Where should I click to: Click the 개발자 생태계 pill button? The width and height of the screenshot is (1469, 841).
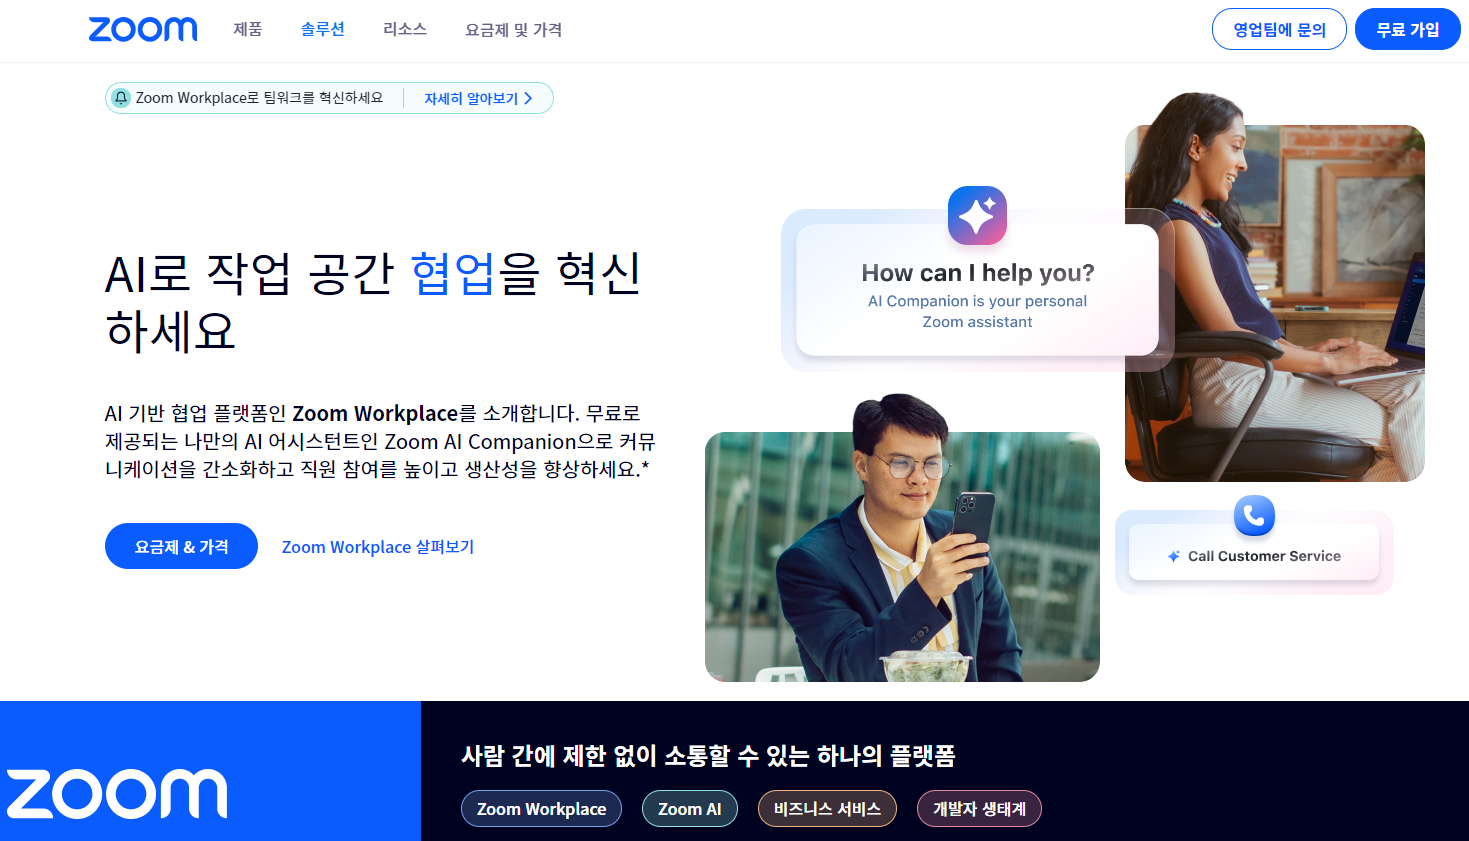(x=979, y=808)
